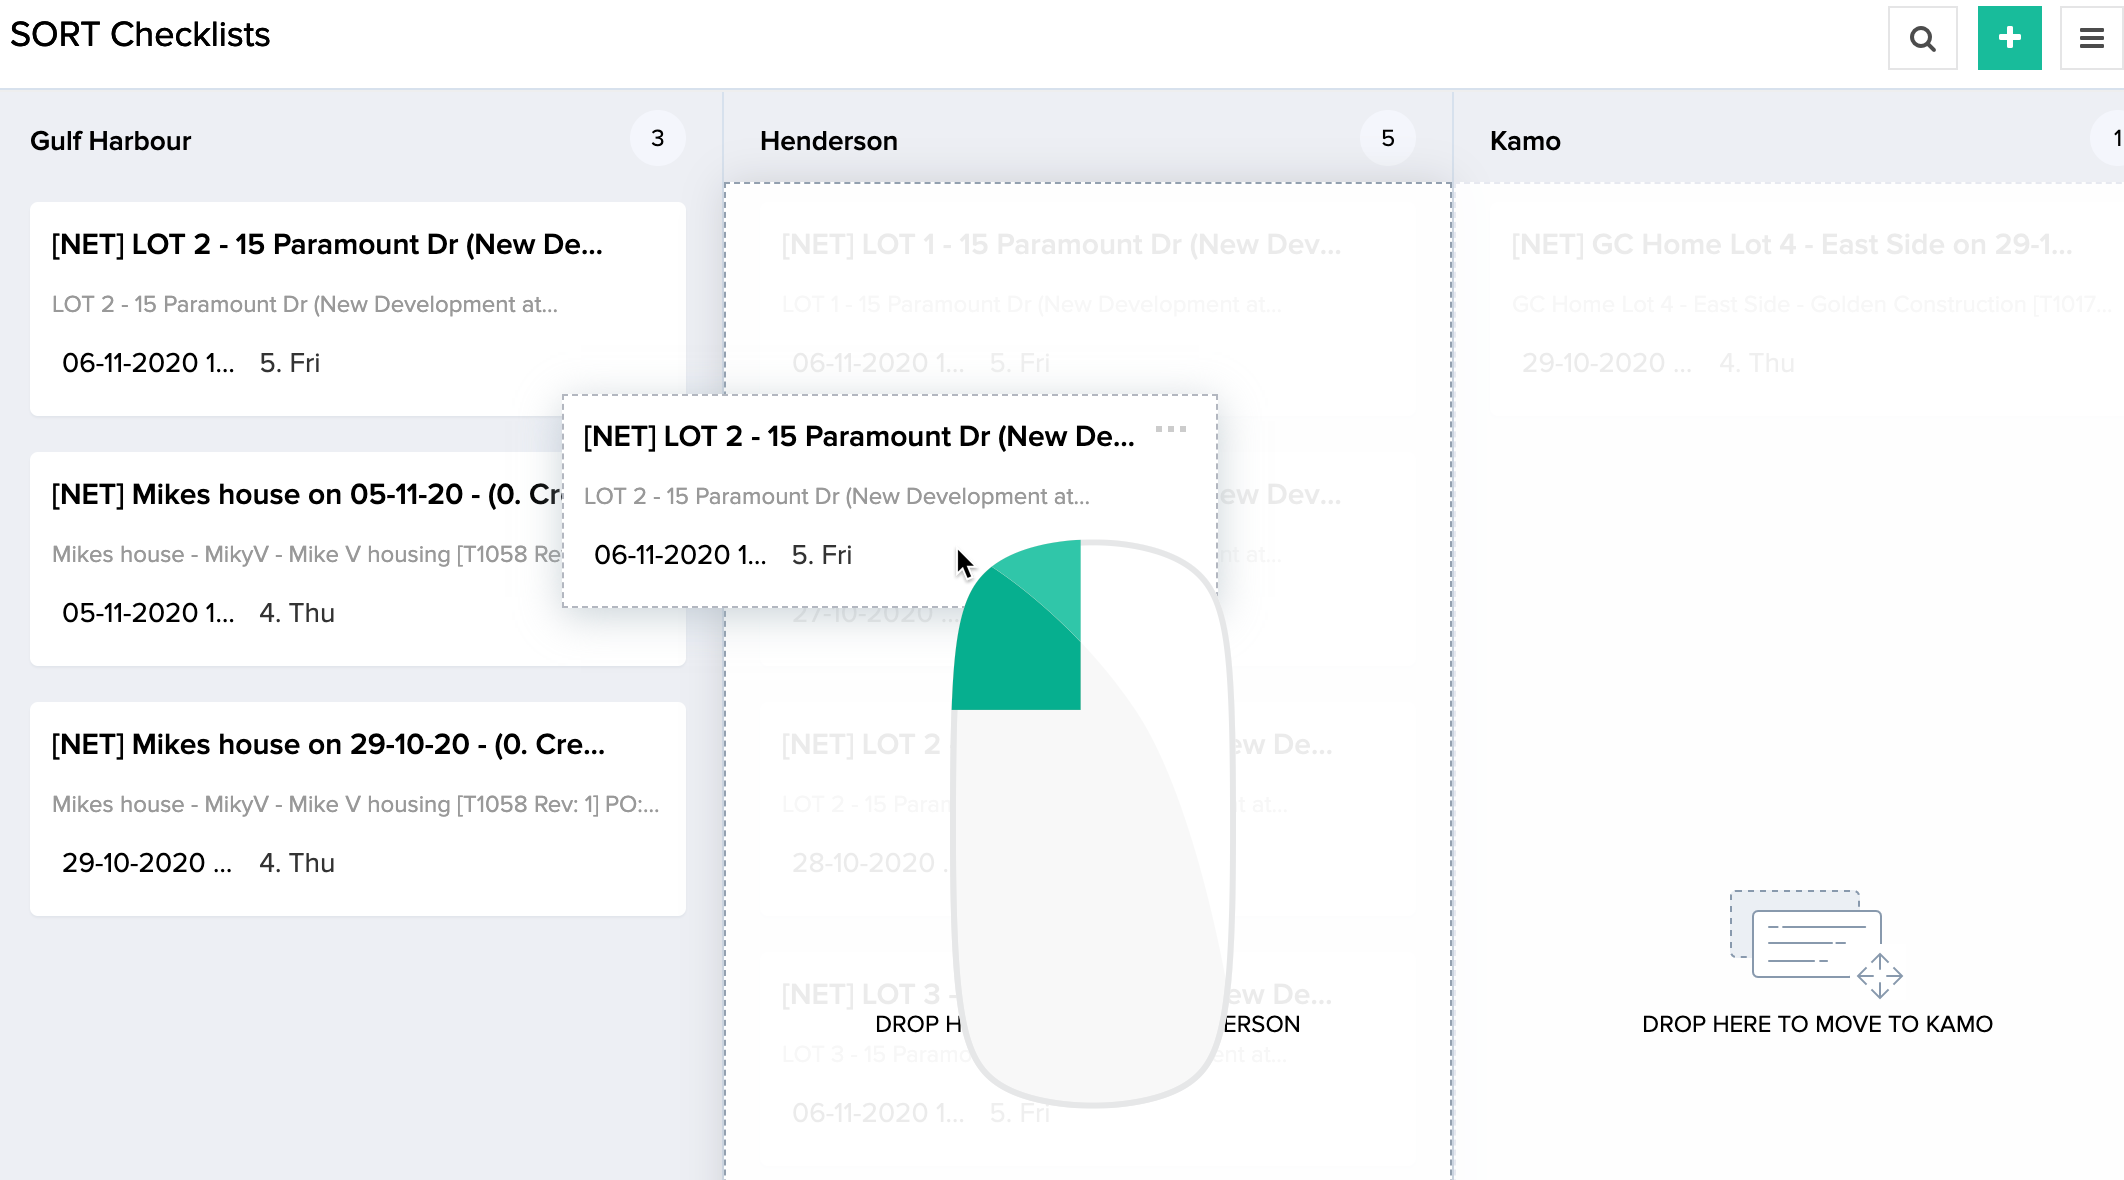
Task: Open the hamburger menu icon
Action: point(2091,39)
